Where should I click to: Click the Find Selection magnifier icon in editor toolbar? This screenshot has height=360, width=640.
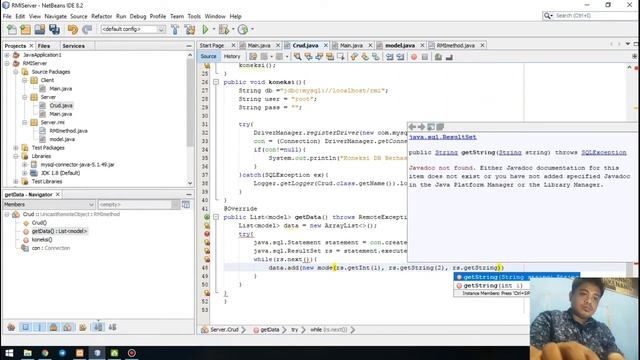point(298,57)
